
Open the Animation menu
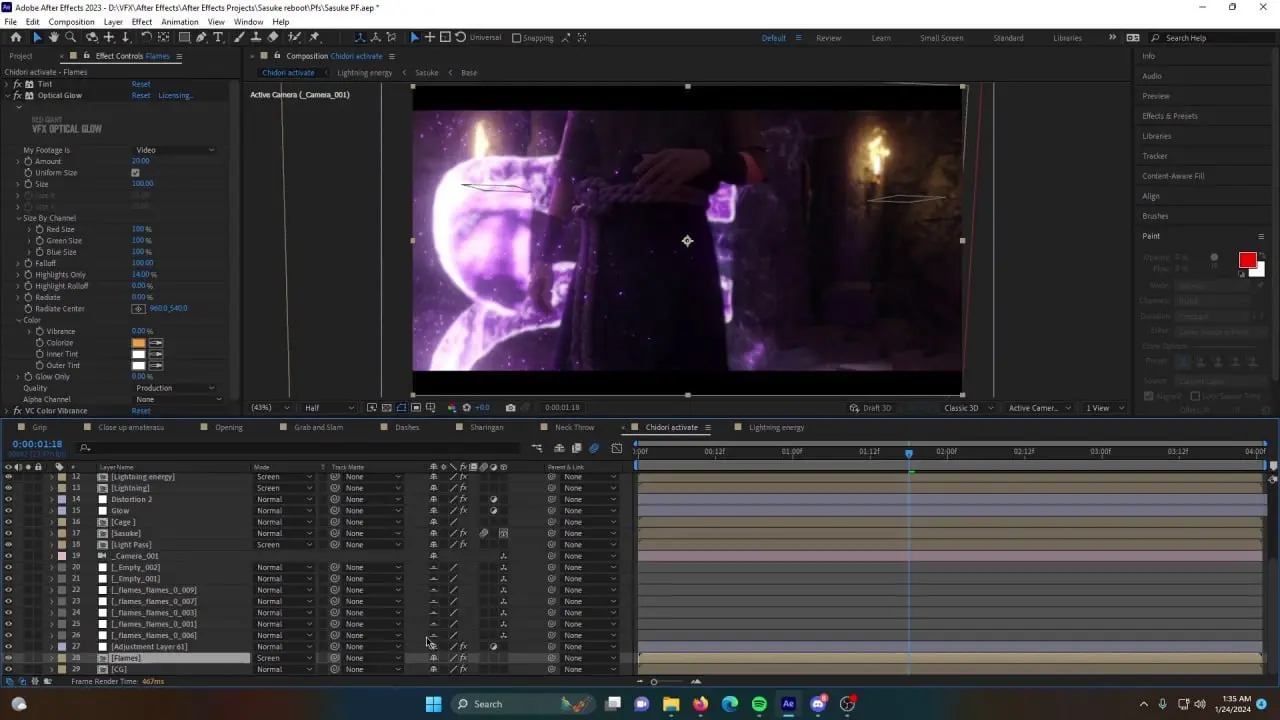tap(180, 22)
